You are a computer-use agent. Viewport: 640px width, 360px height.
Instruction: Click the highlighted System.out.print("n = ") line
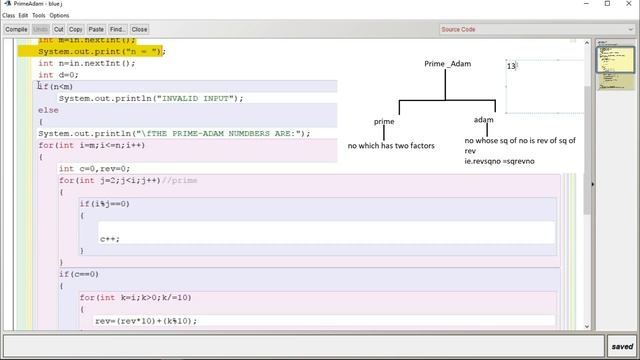pos(102,51)
